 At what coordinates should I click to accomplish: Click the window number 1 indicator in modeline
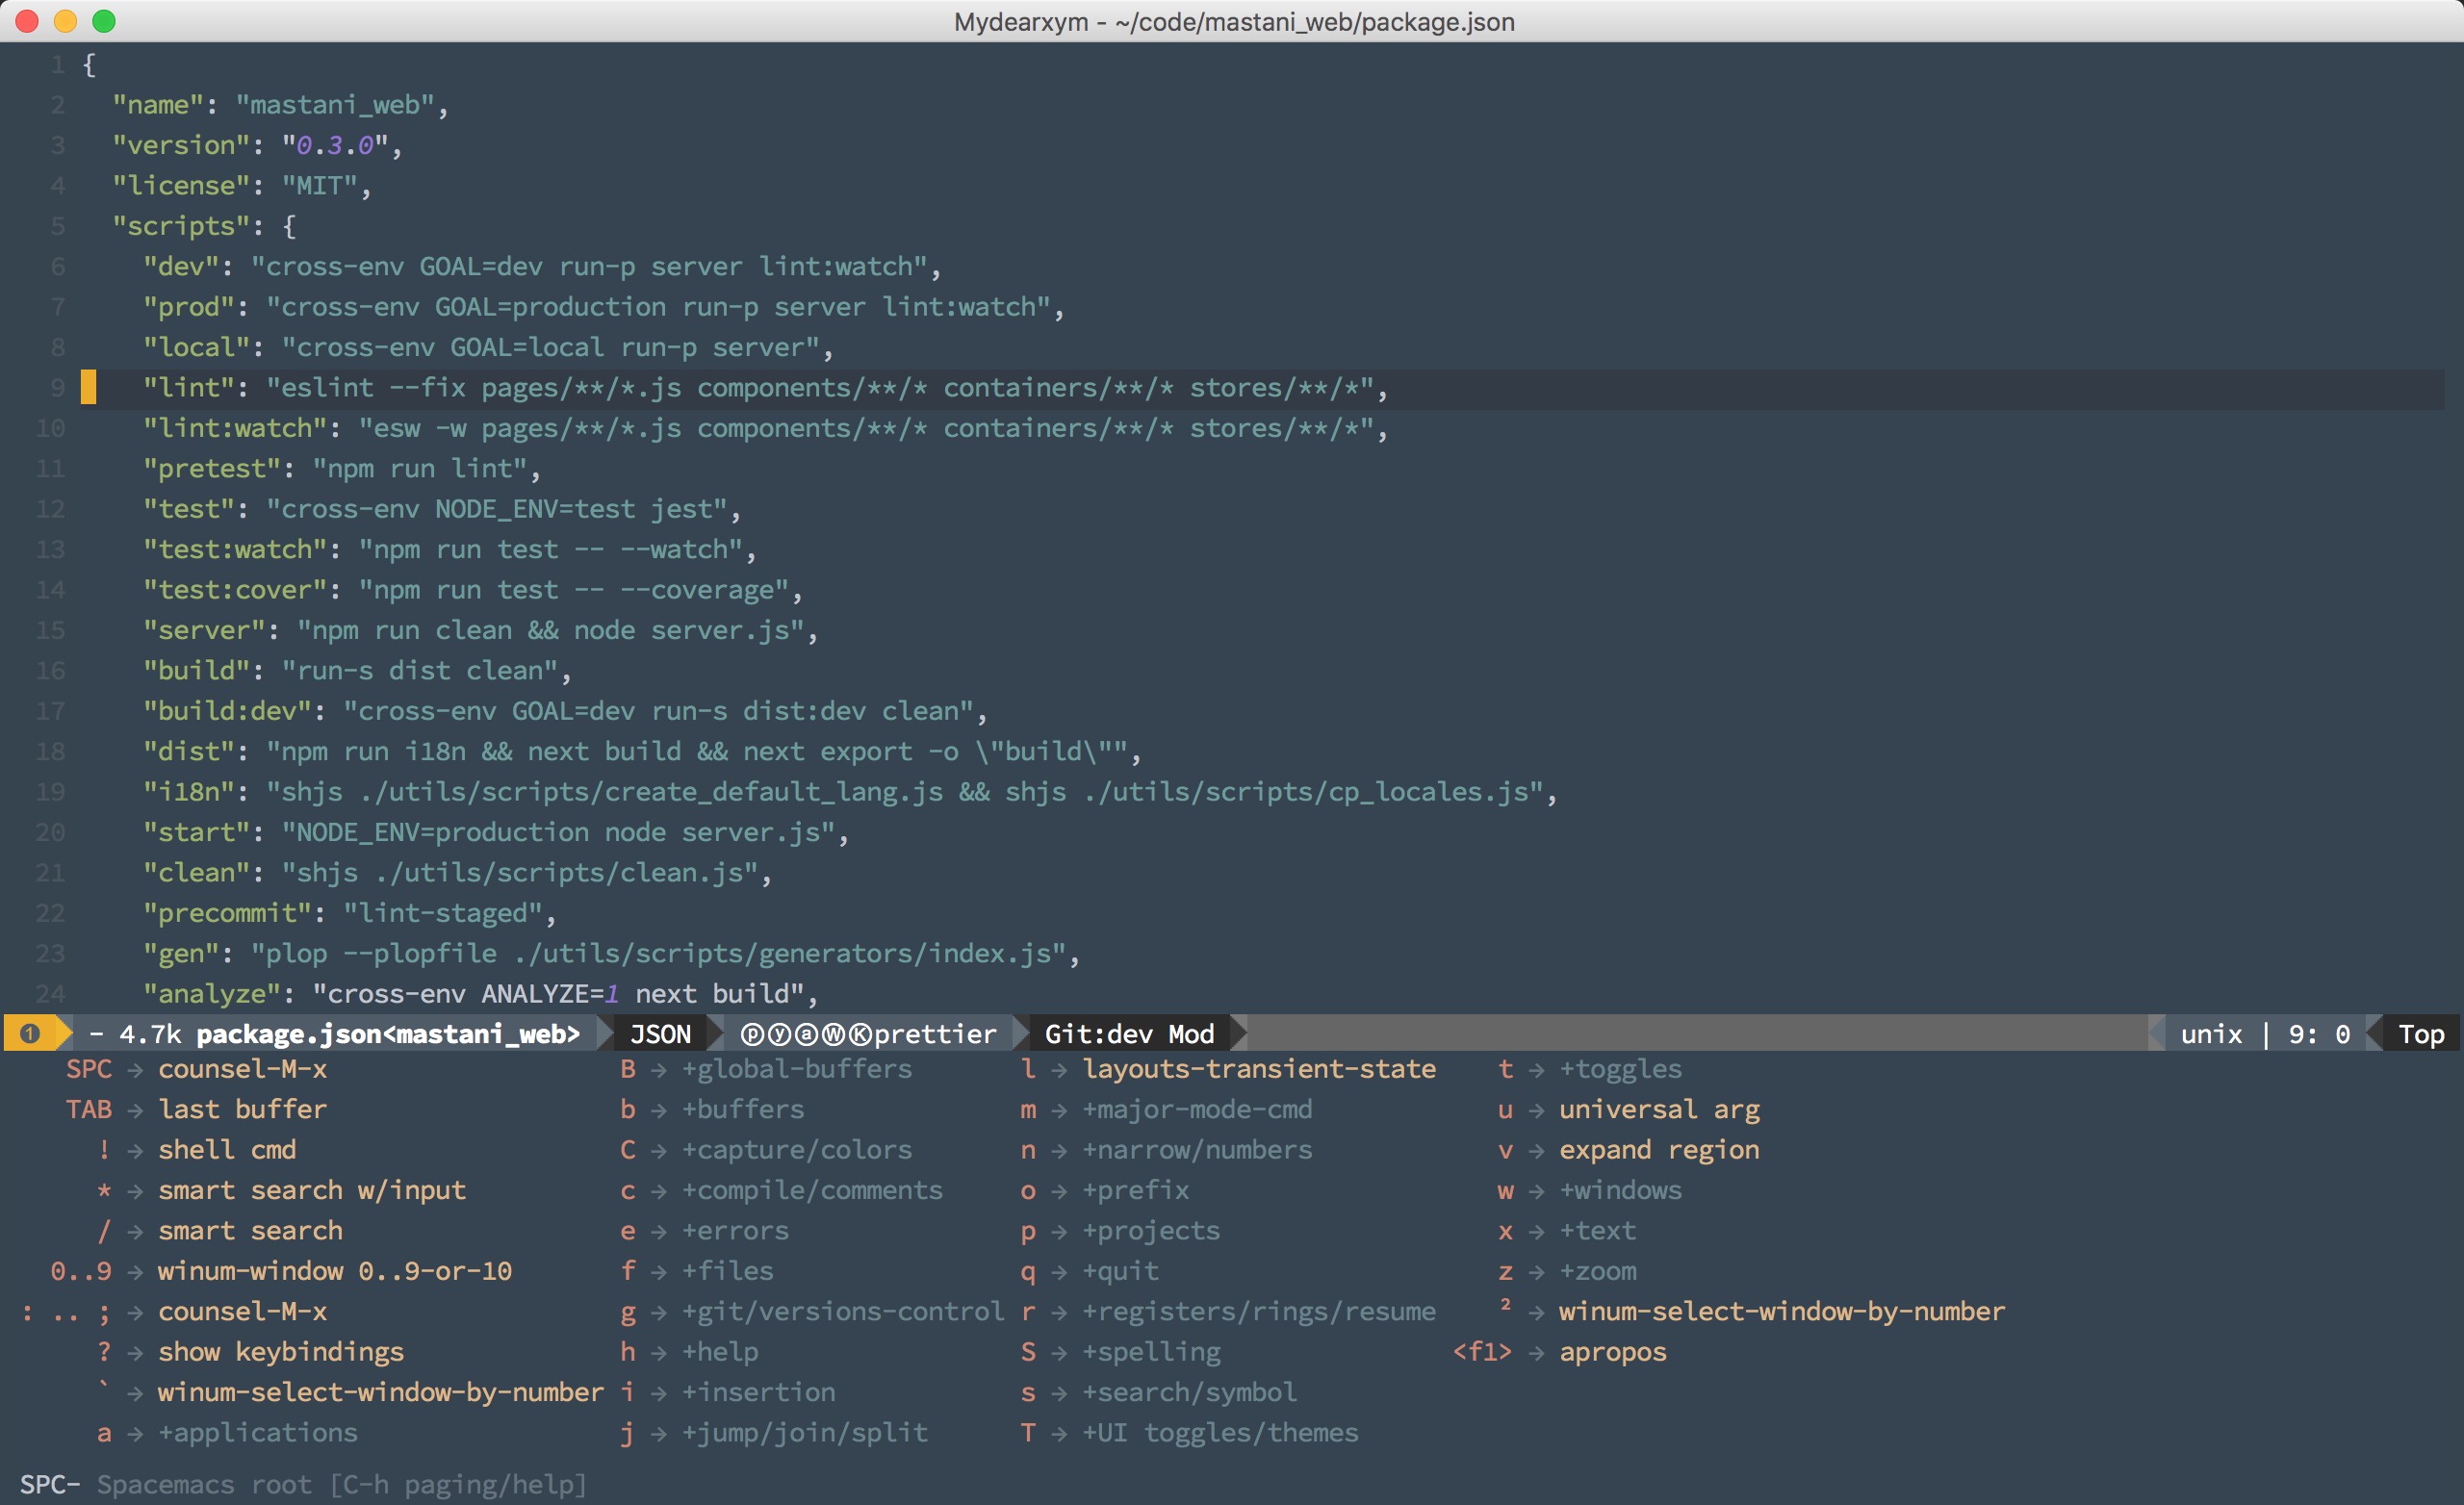click(x=30, y=1033)
